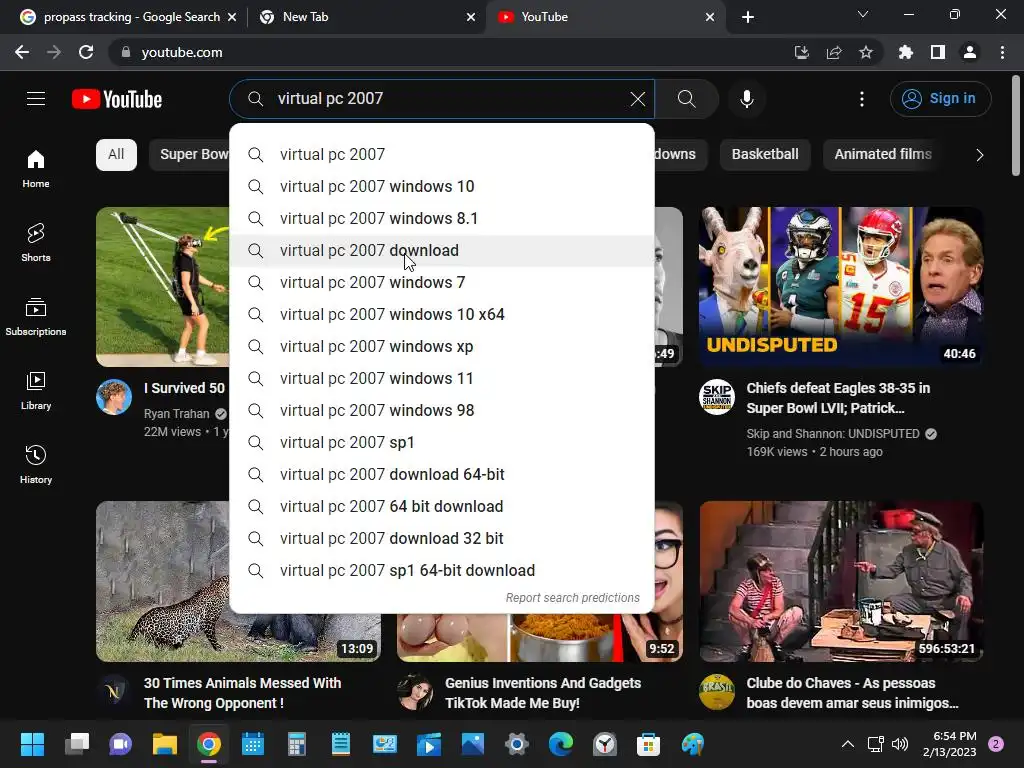Viewport: 1024px width, 768px height.
Task: Open tab search dropdown chevron
Action: 863,14
